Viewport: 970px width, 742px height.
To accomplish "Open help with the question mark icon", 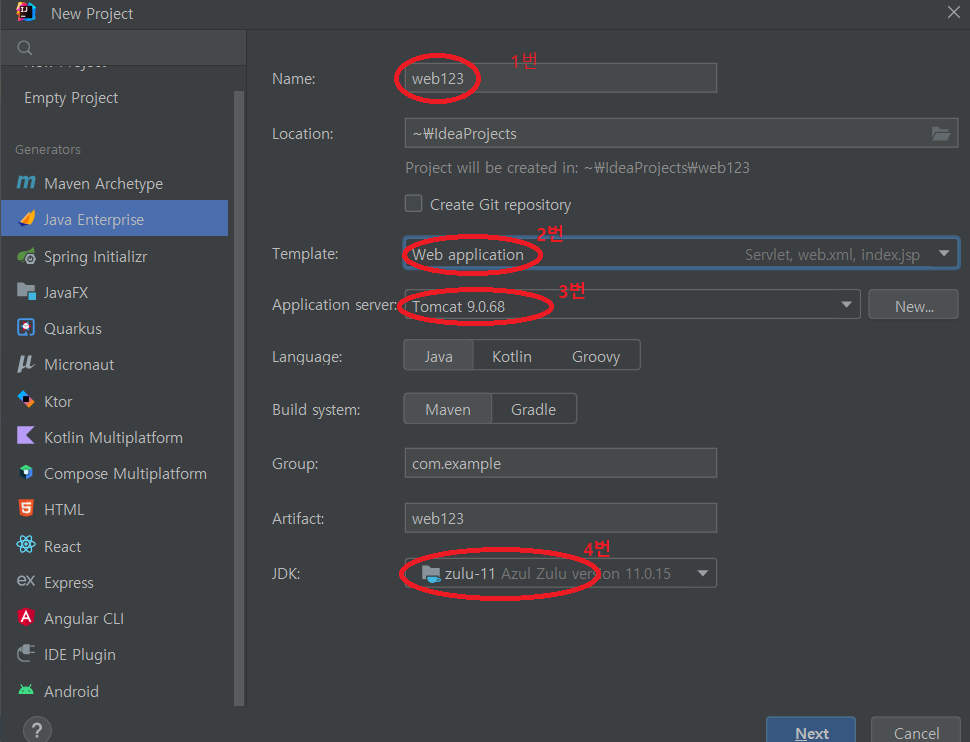I will coord(37,730).
